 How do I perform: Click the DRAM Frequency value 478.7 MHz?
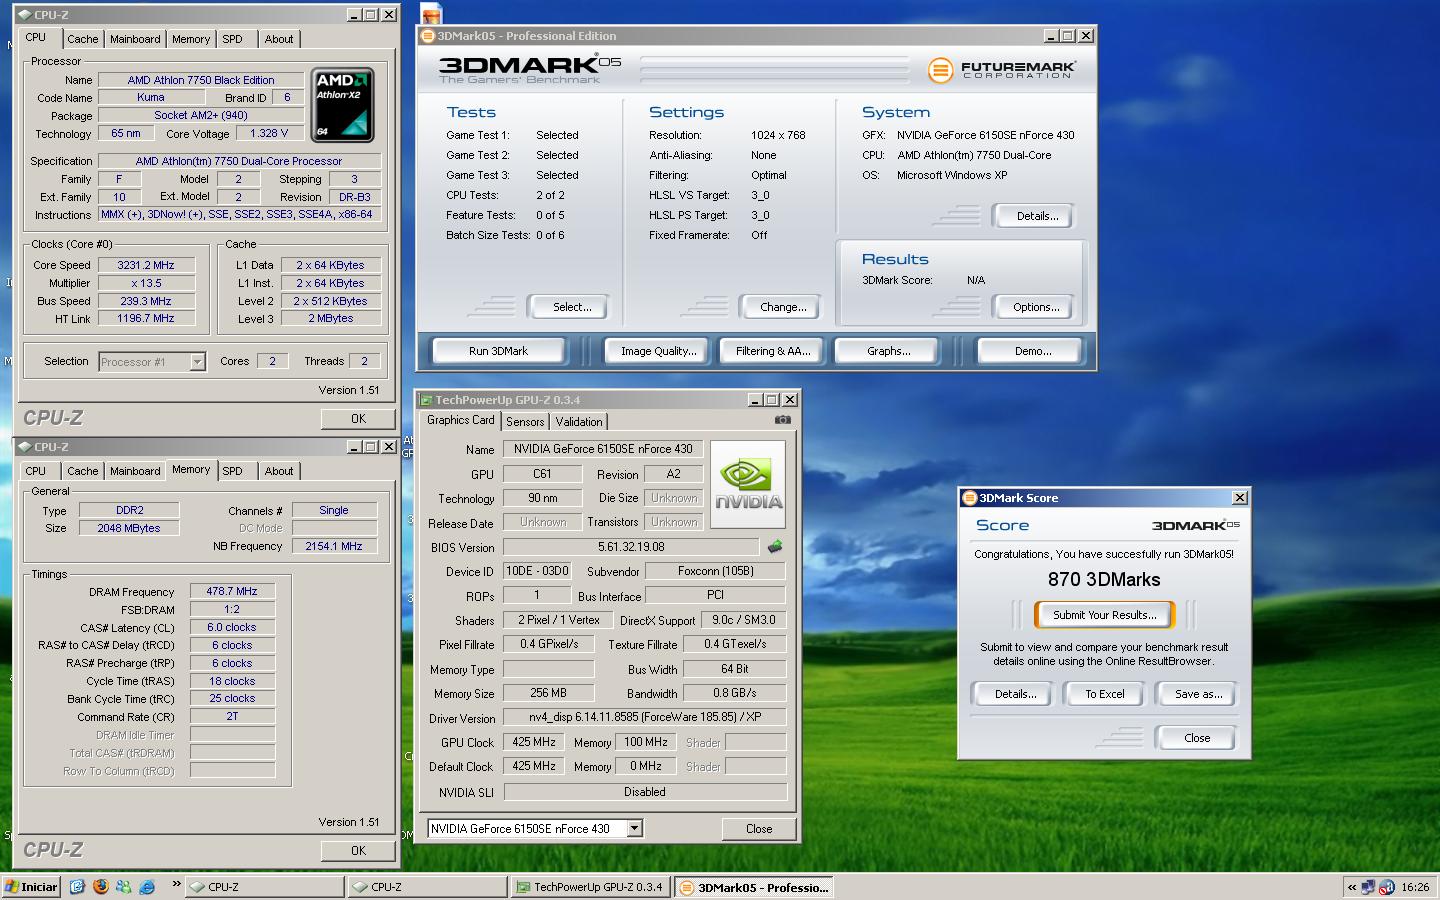pyautogui.click(x=232, y=591)
